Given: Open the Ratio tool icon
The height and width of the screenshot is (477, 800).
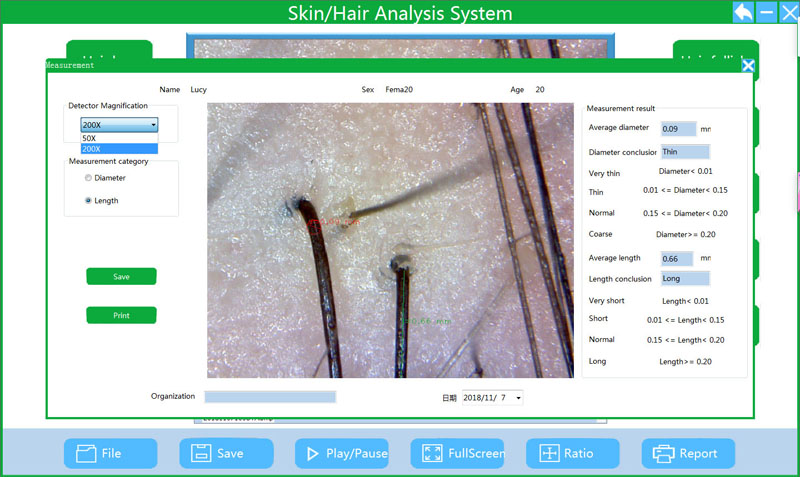Looking at the screenshot, I should [548, 454].
